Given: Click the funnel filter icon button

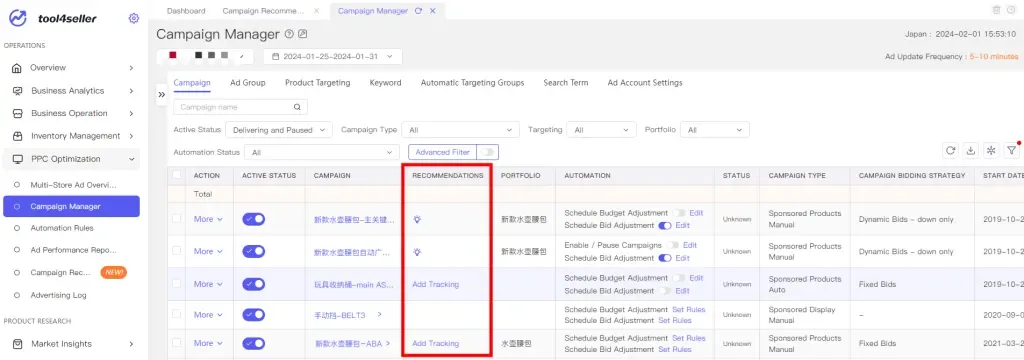Looking at the screenshot, I should [1012, 151].
